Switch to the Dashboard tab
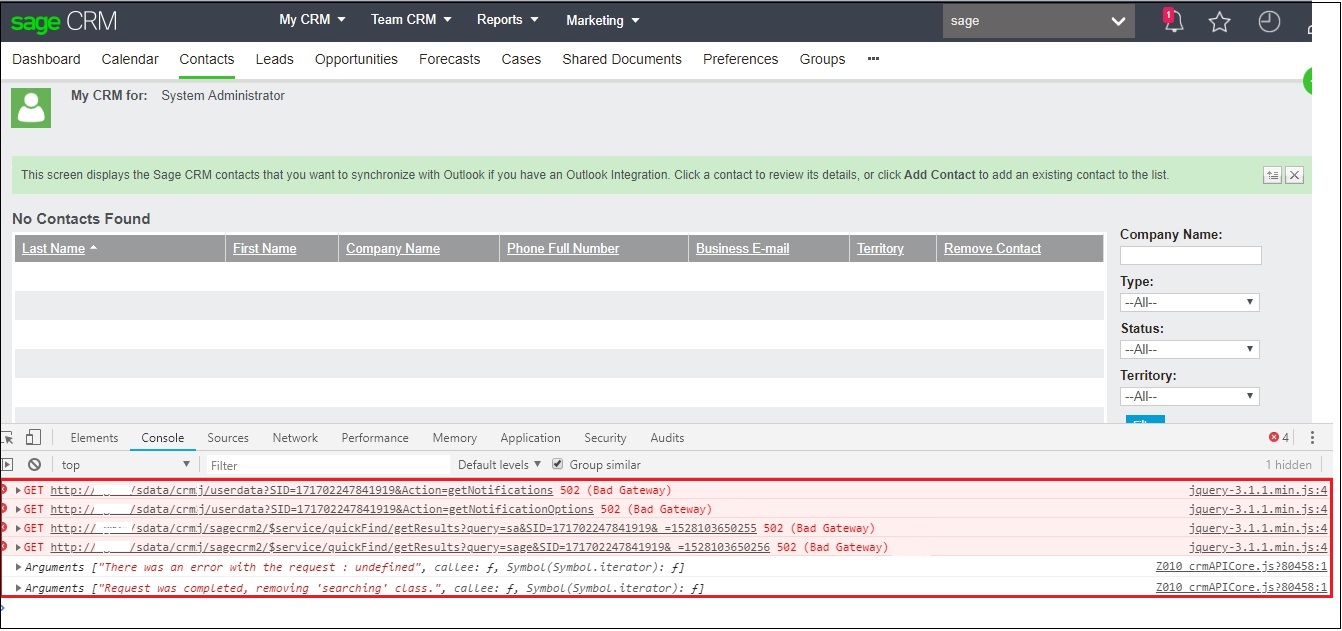Screen dimensions: 1342x631 pyautogui.click(x=46, y=59)
